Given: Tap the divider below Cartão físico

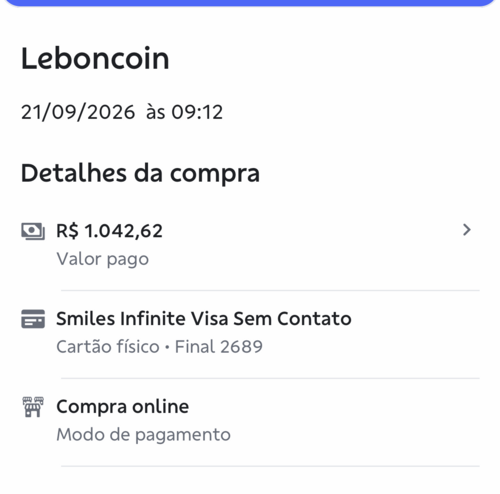Looking at the screenshot, I should pos(270,378).
